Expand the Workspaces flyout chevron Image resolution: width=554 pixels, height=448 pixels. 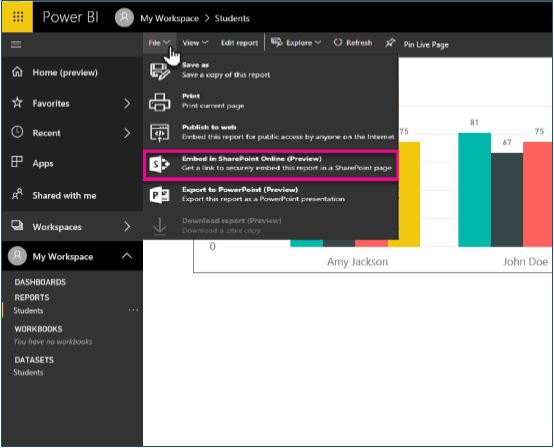coord(127,226)
